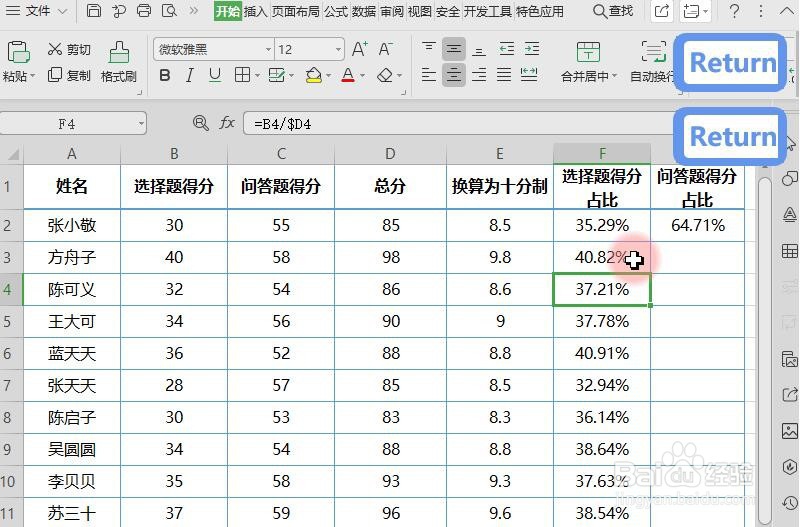
Task: Click the justify alignment icon
Action: point(504,76)
